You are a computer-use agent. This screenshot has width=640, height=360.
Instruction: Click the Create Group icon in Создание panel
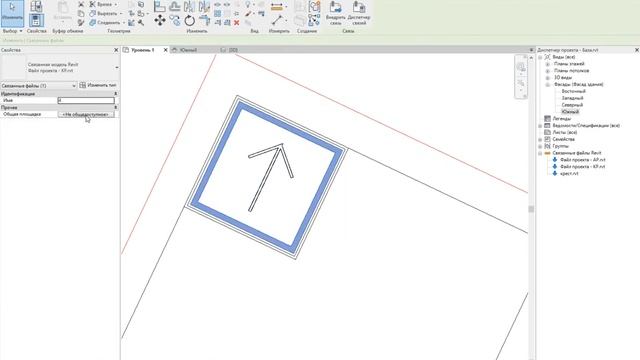click(314, 7)
